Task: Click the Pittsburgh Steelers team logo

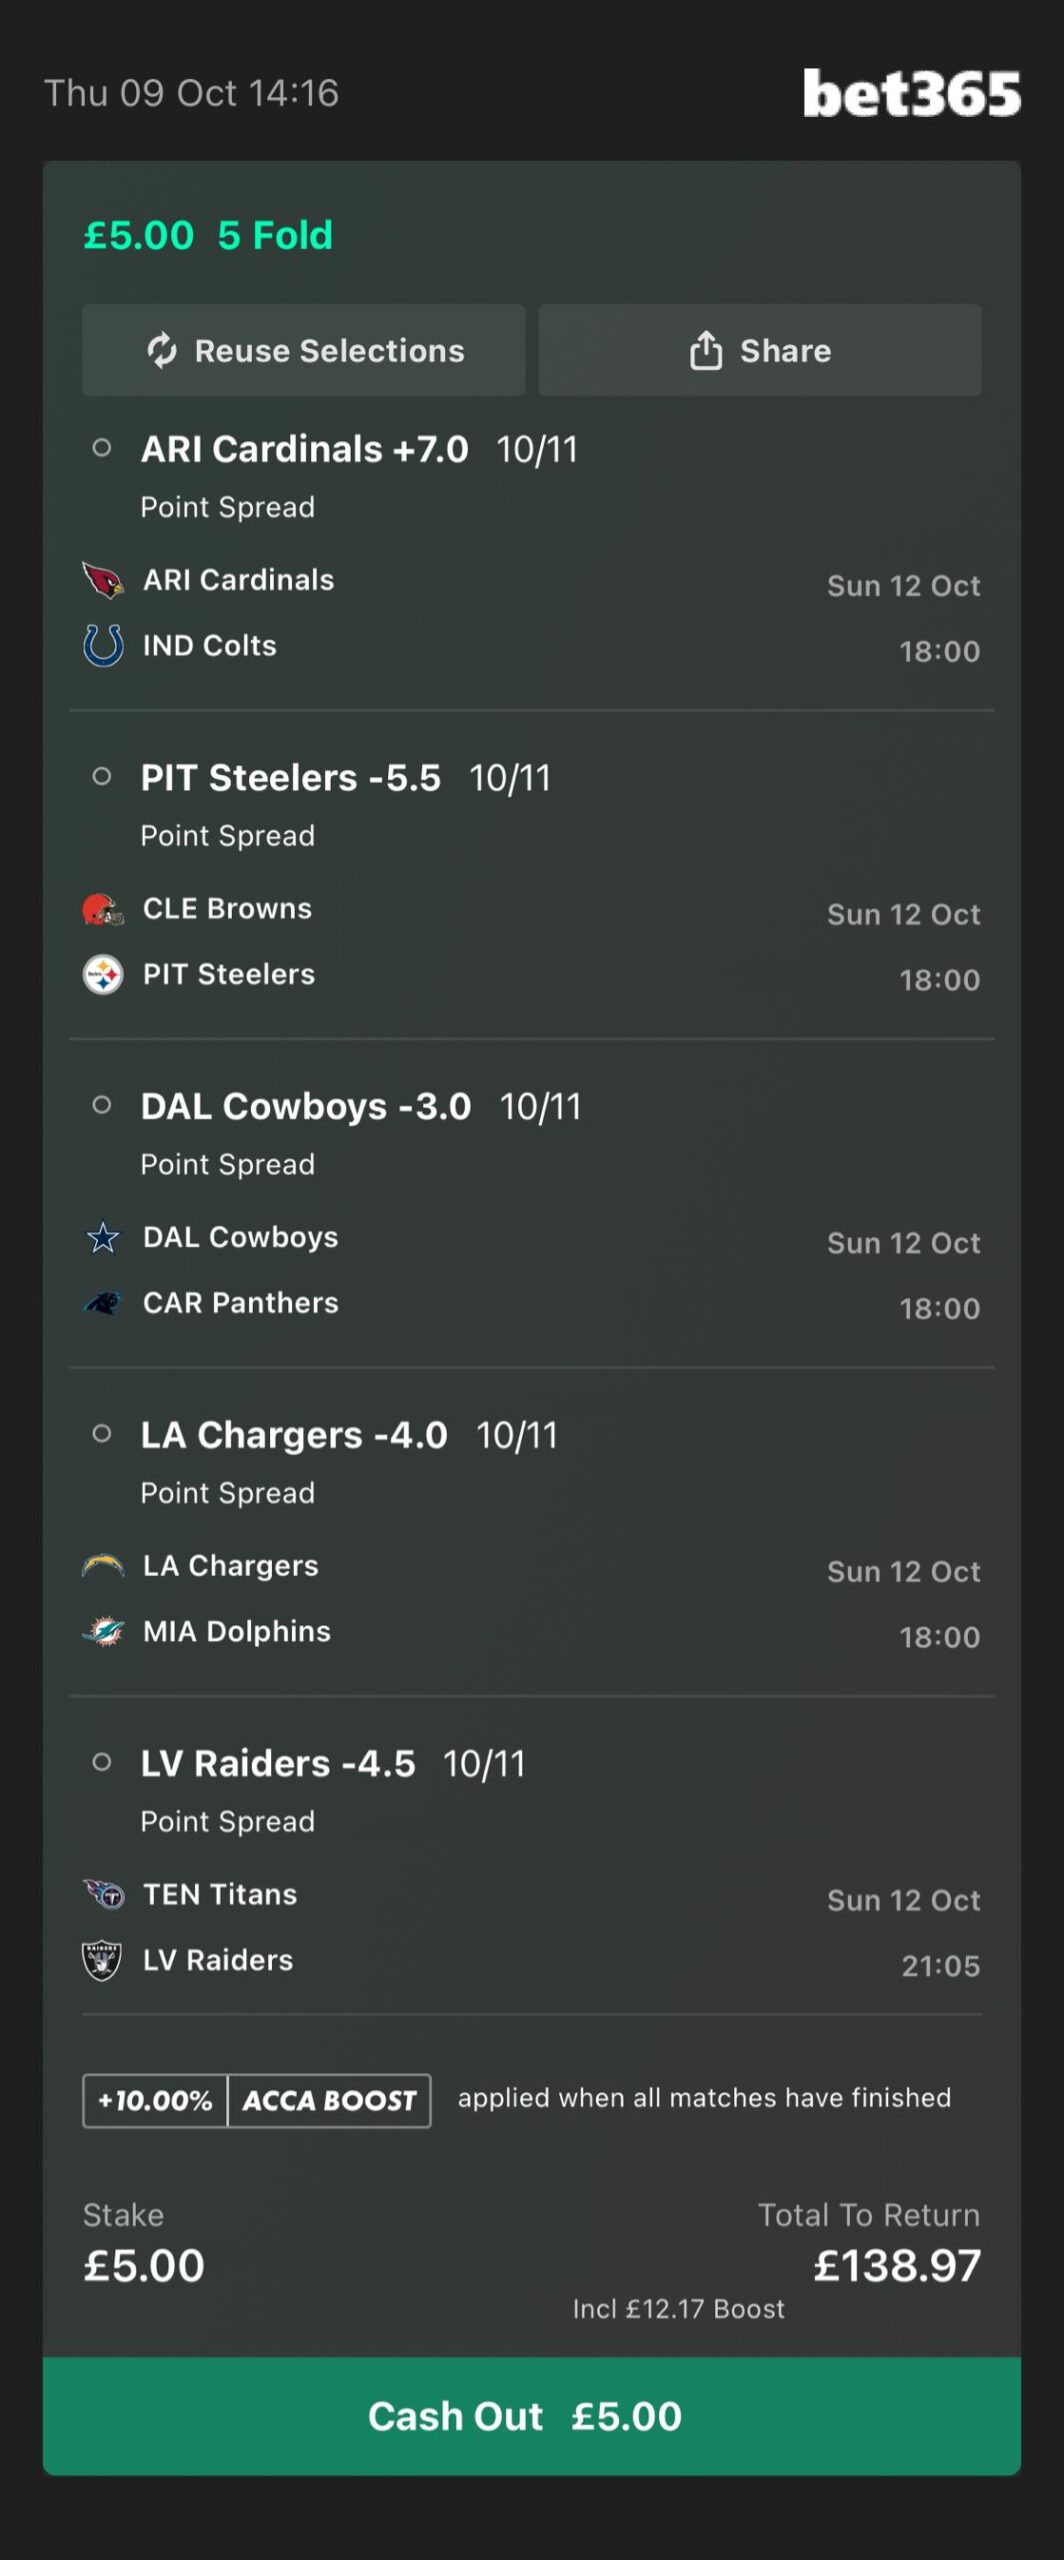Action: pyautogui.click(x=103, y=975)
